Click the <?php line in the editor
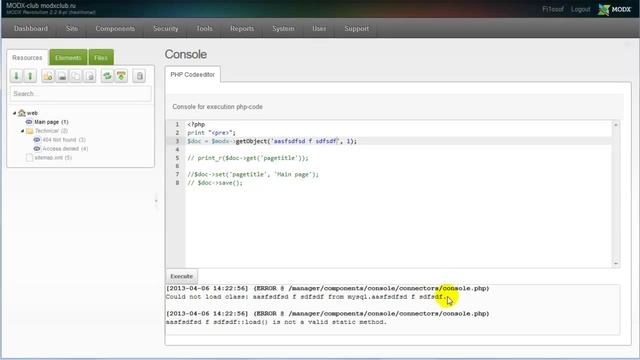640x360 pixels. click(x=196, y=124)
